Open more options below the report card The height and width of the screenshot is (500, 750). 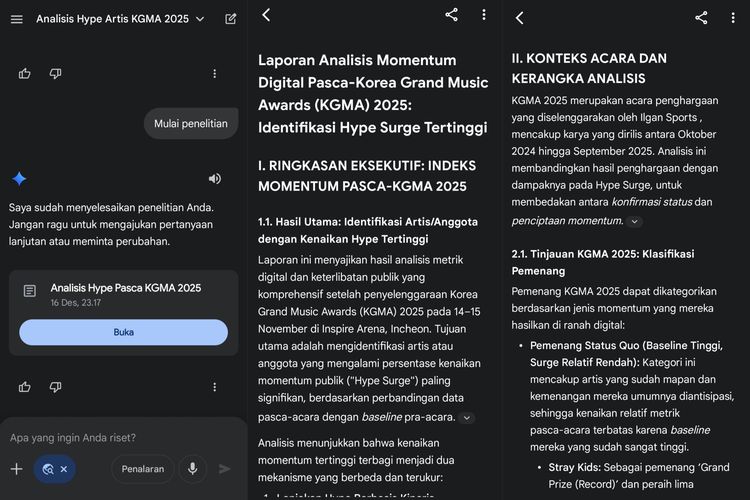tap(215, 387)
